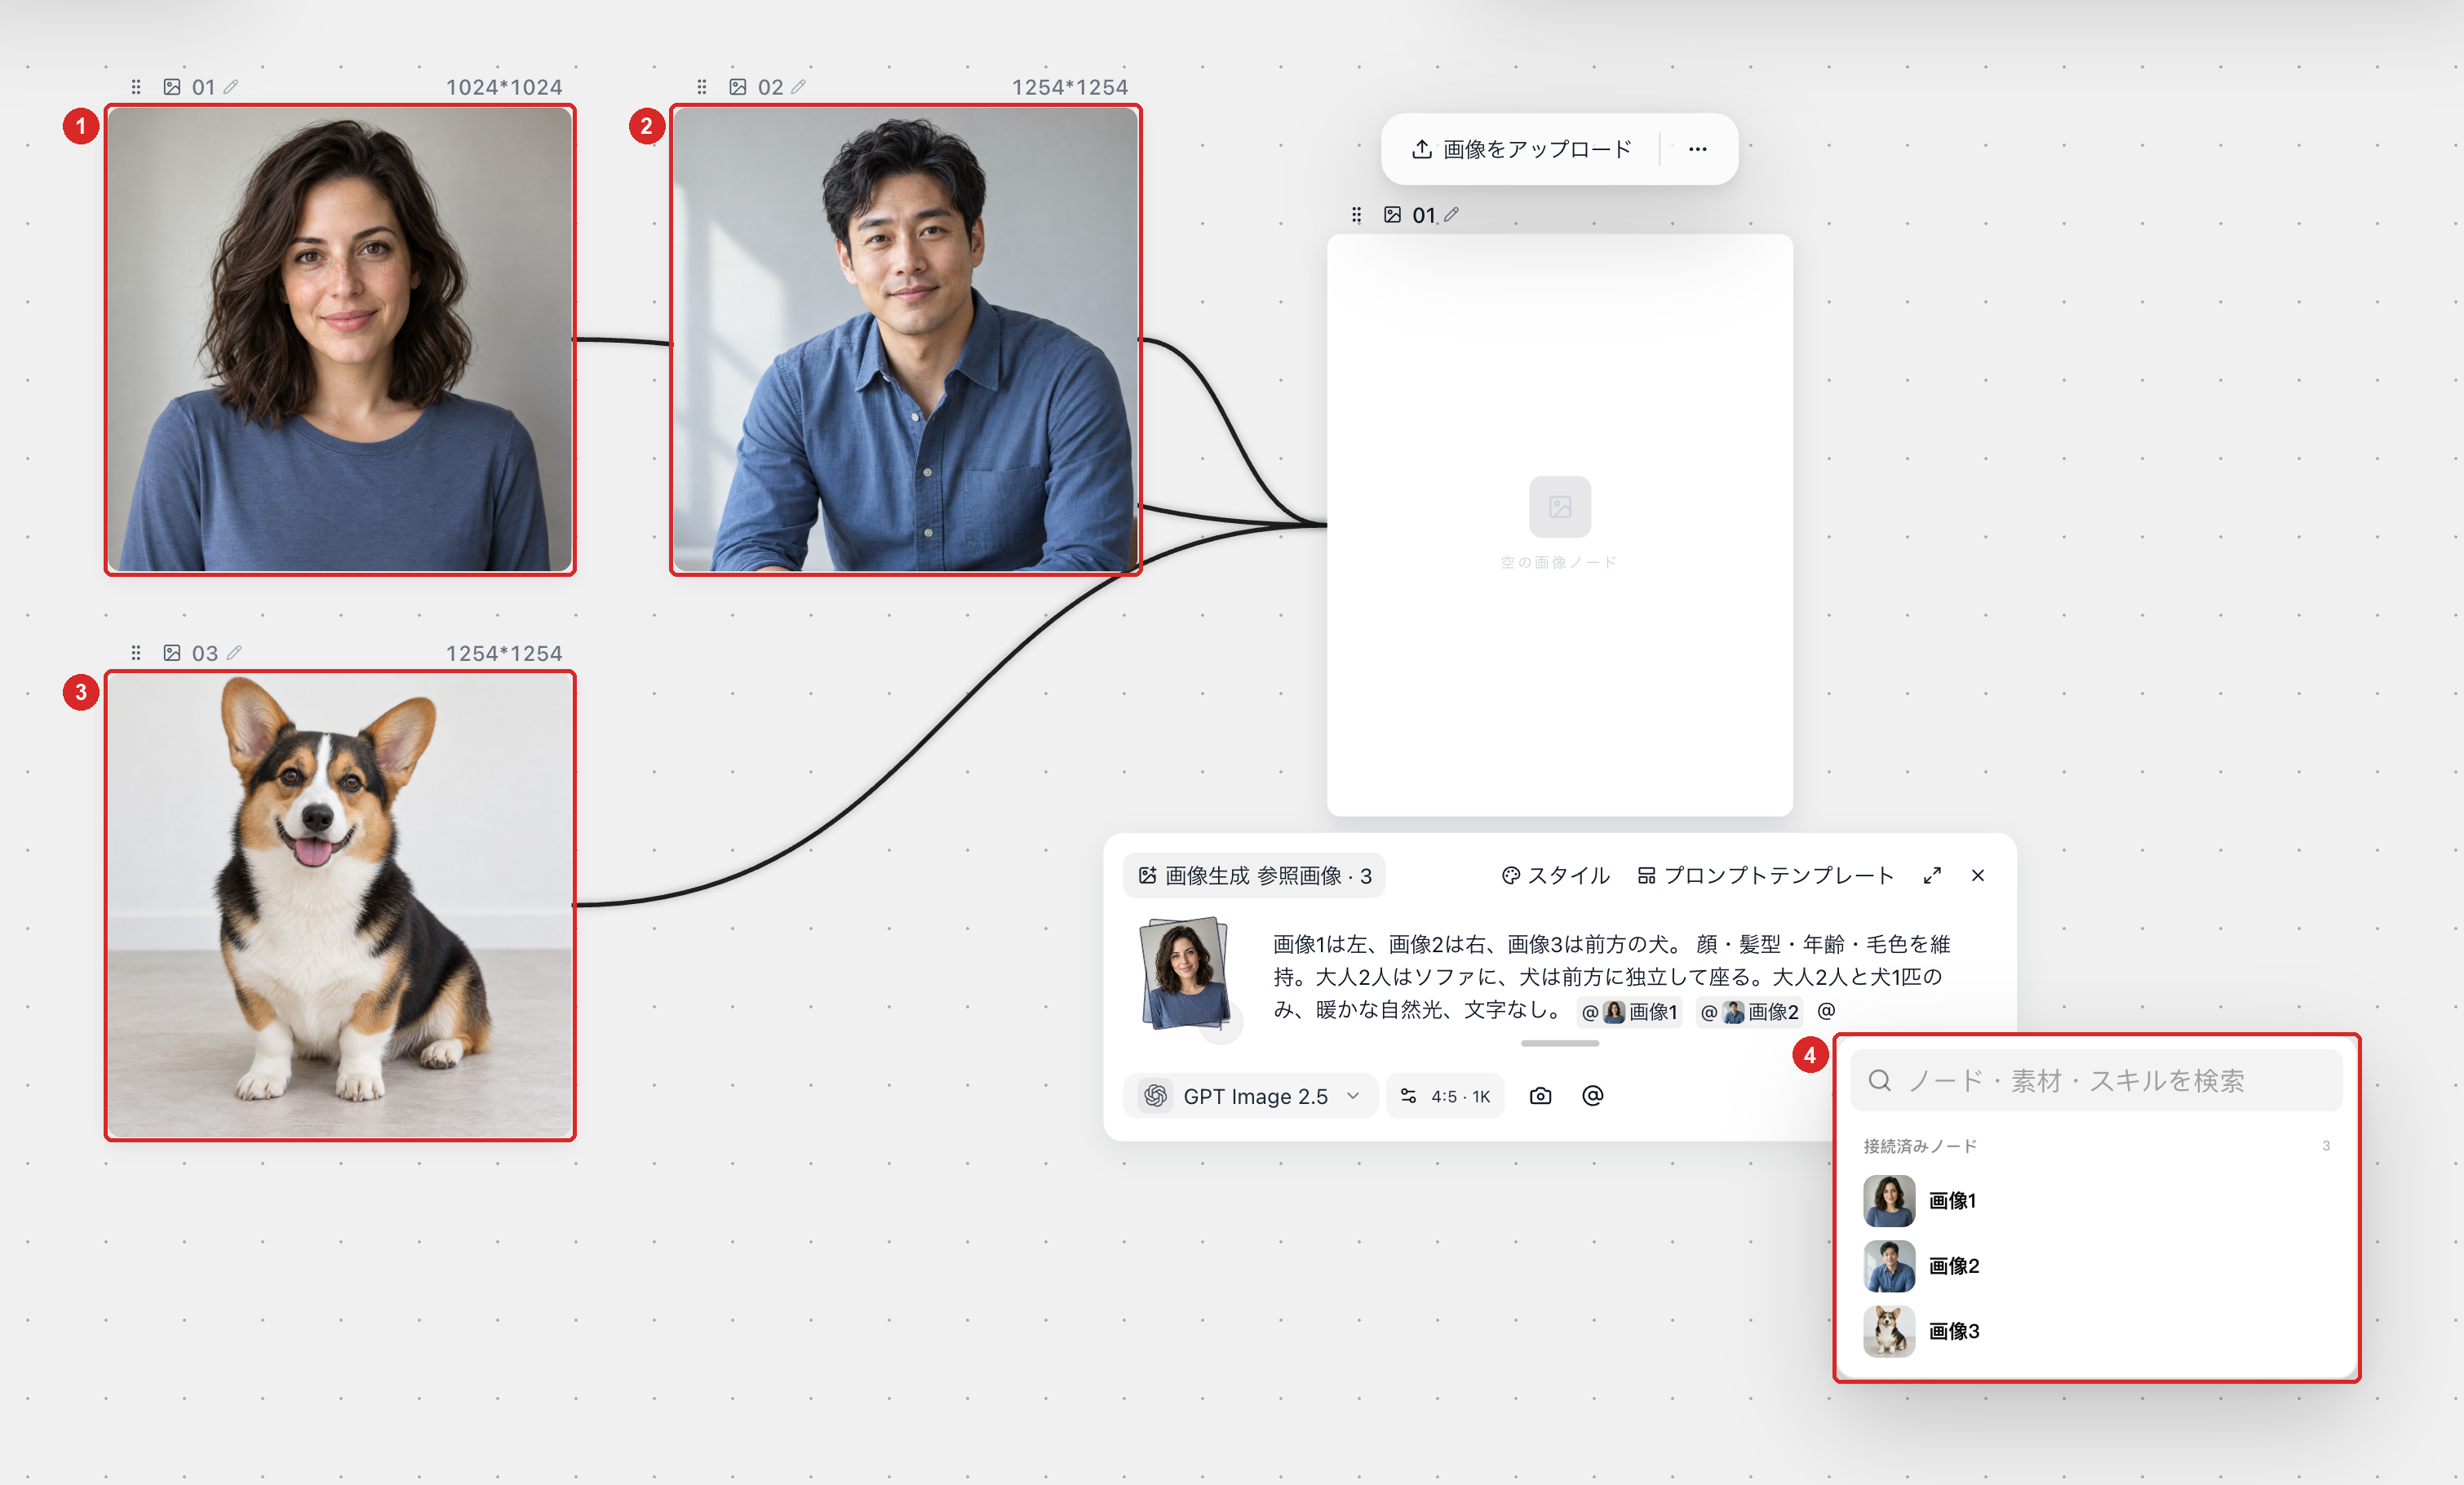Expand the prompt panel with the arrows icon
The image size is (2464, 1485).
(x=1932, y=876)
